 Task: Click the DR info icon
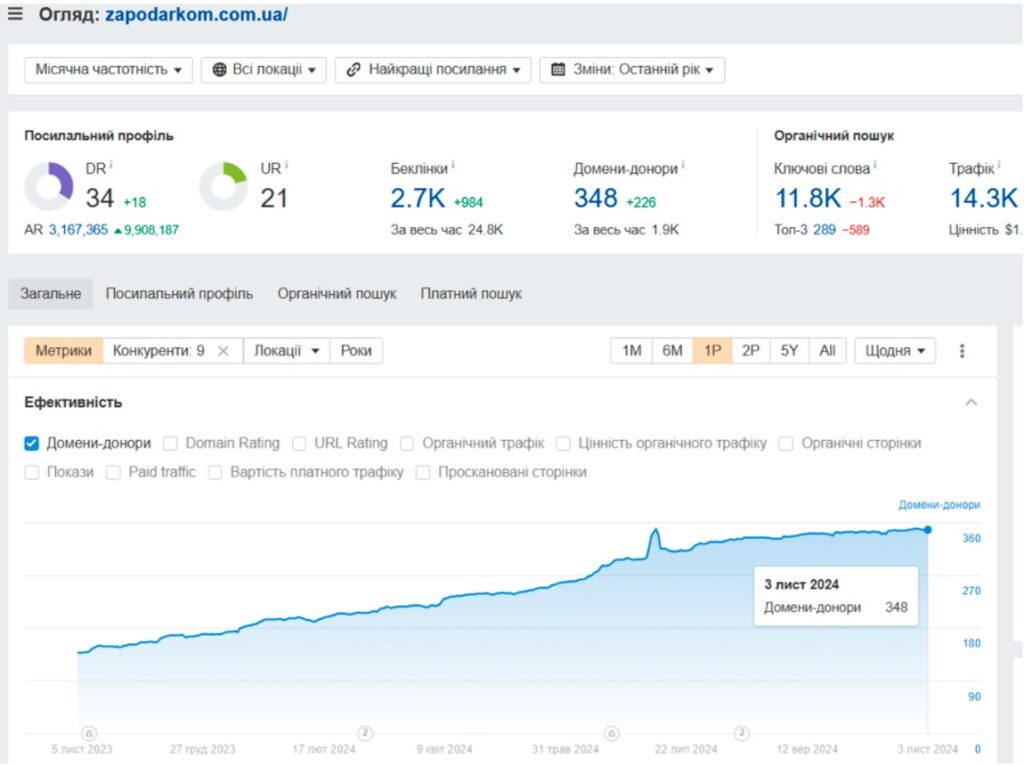coord(111,165)
